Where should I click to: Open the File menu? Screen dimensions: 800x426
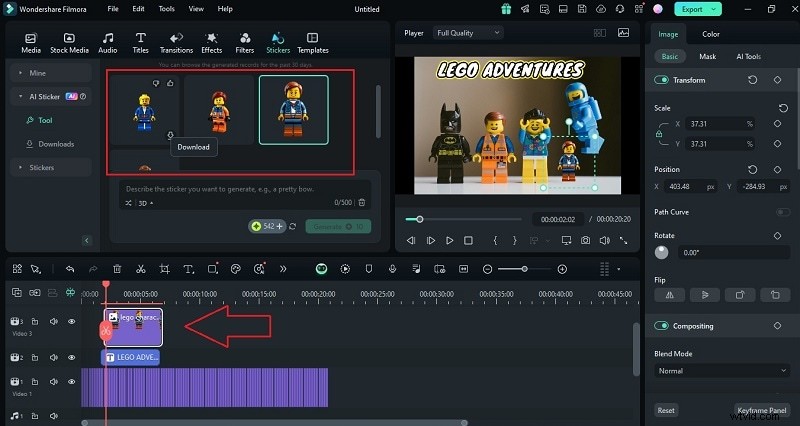pos(113,9)
